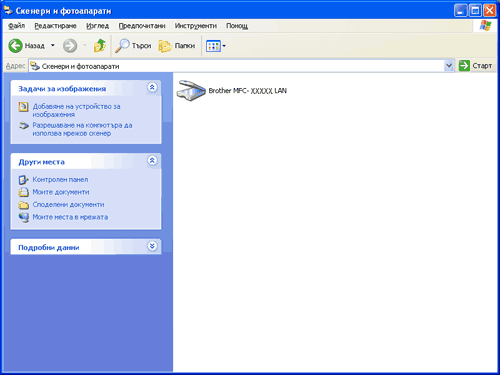500x375 pixels.
Task: Open Споделени документи link
Action: [x=68, y=204]
